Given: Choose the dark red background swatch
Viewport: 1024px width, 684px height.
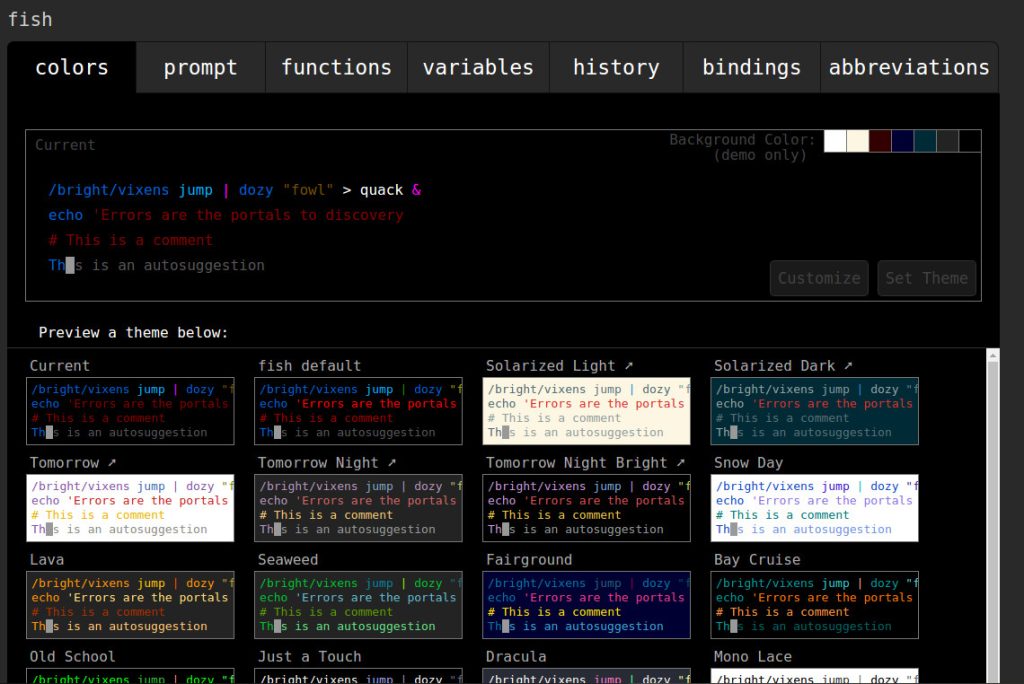Looking at the screenshot, I should tap(880, 141).
